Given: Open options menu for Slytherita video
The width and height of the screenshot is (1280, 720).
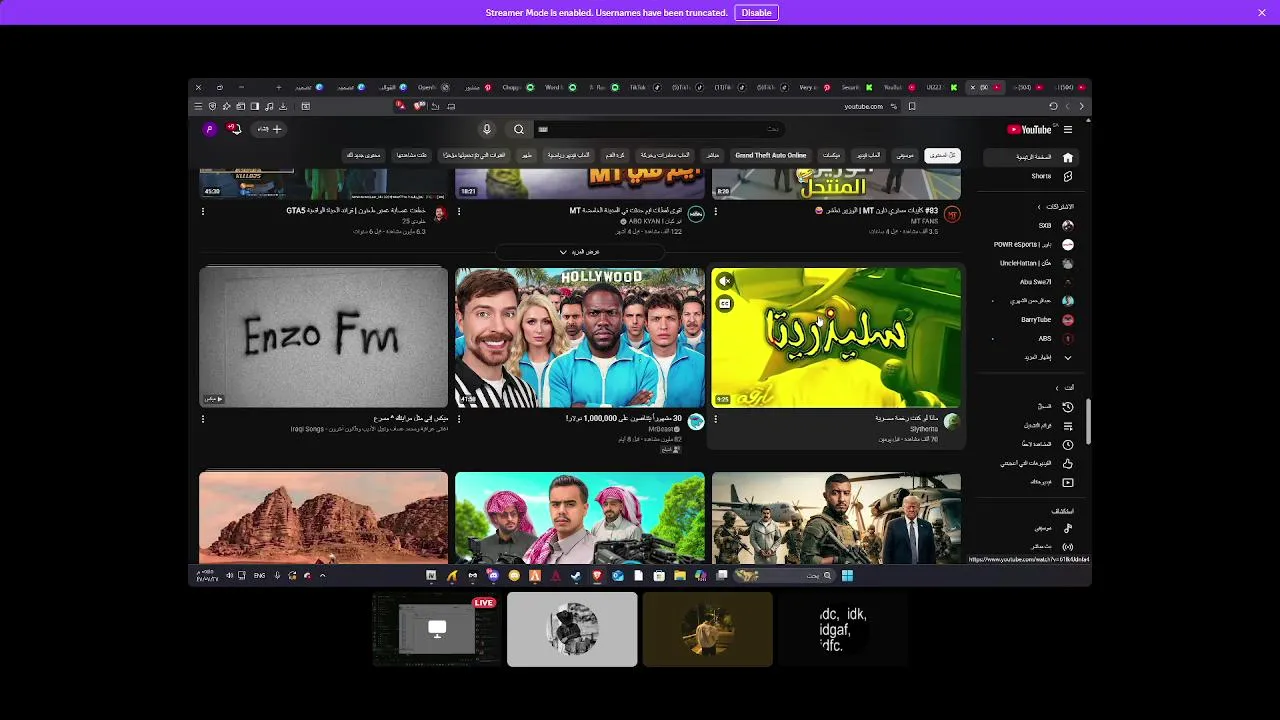Looking at the screenshot, I should 715,419.
